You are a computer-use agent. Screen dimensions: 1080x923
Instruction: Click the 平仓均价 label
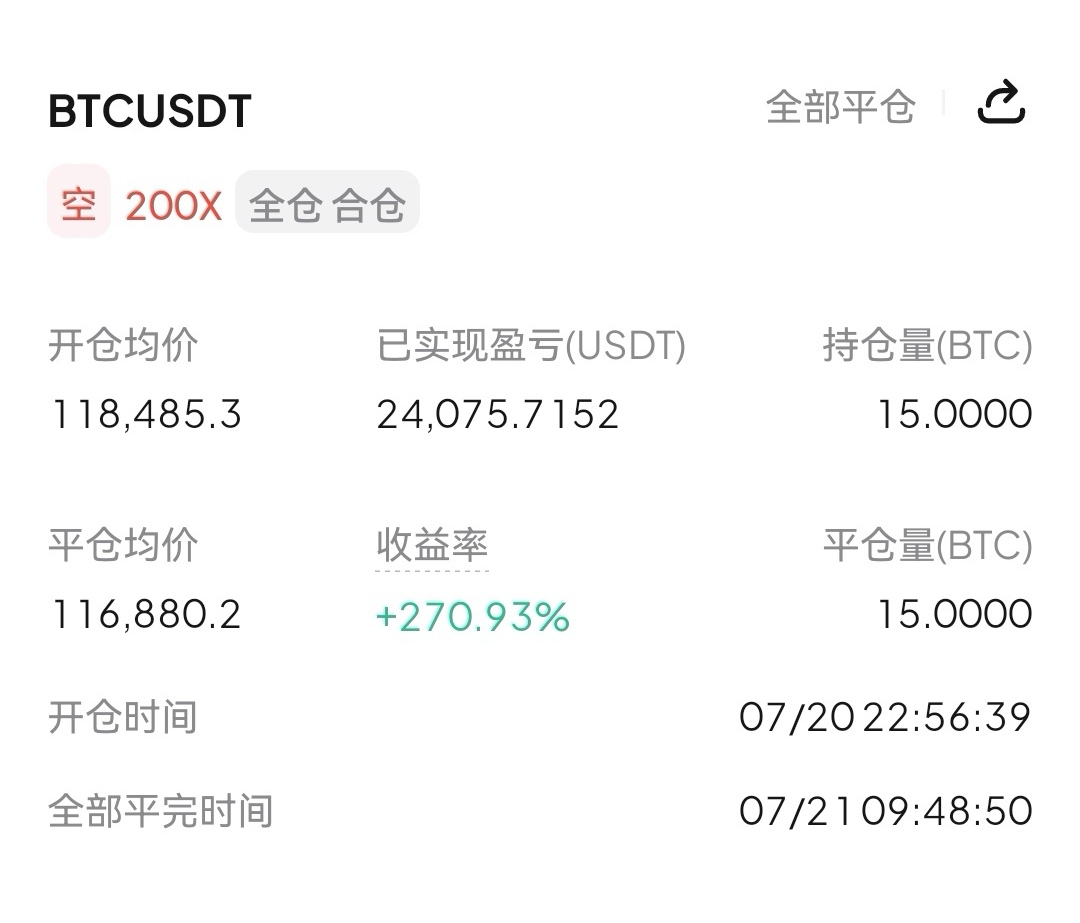(x=123, y=546)
